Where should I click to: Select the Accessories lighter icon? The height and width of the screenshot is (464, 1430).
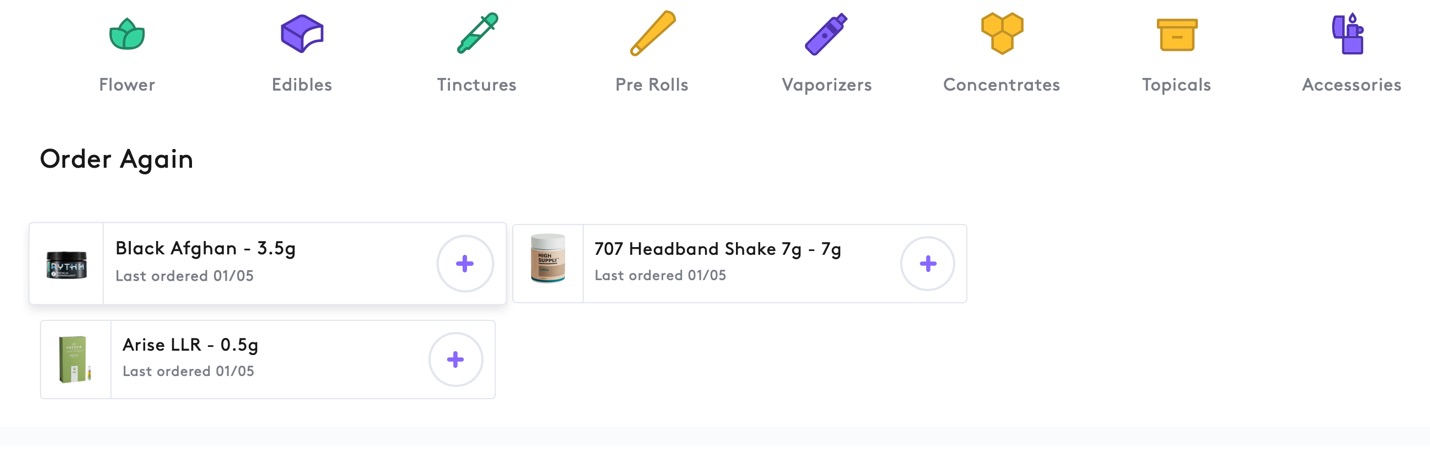point(1349,34)
